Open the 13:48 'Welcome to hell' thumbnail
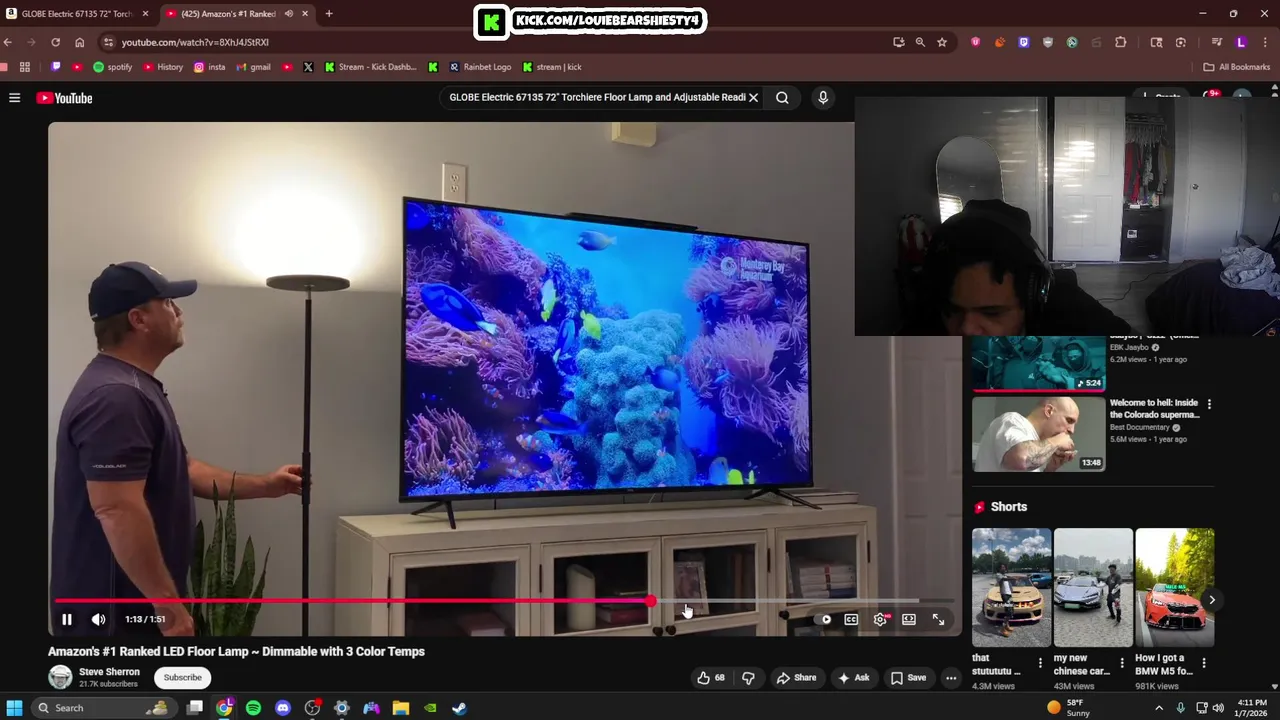Viewport: 1280px width, 720px height. (1037, 434)
